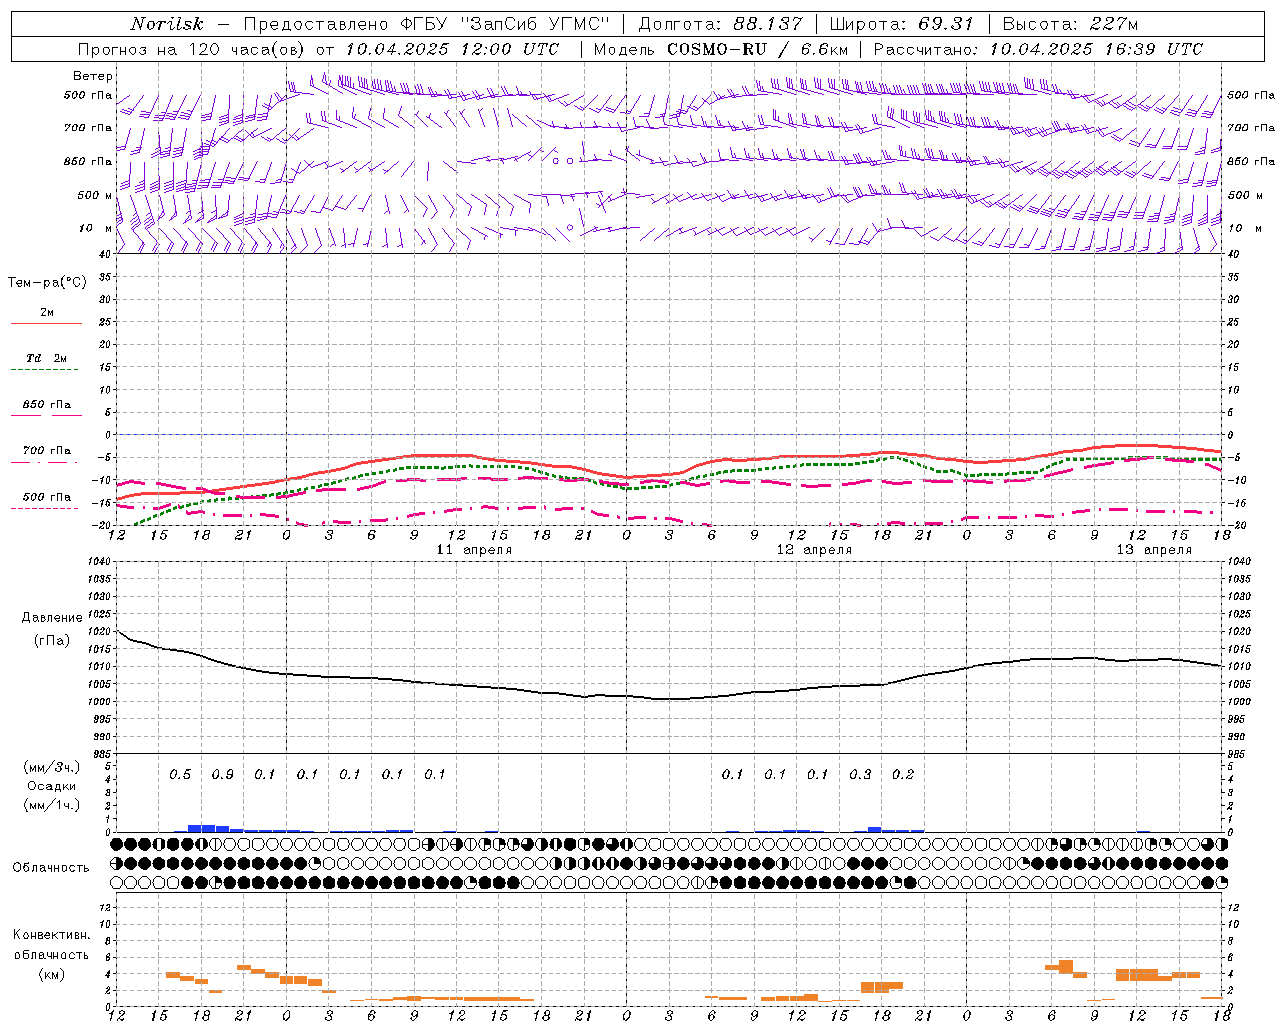Click the "Давление" pressure panel label
1280x1024 pixels.
tap(52, 618)
